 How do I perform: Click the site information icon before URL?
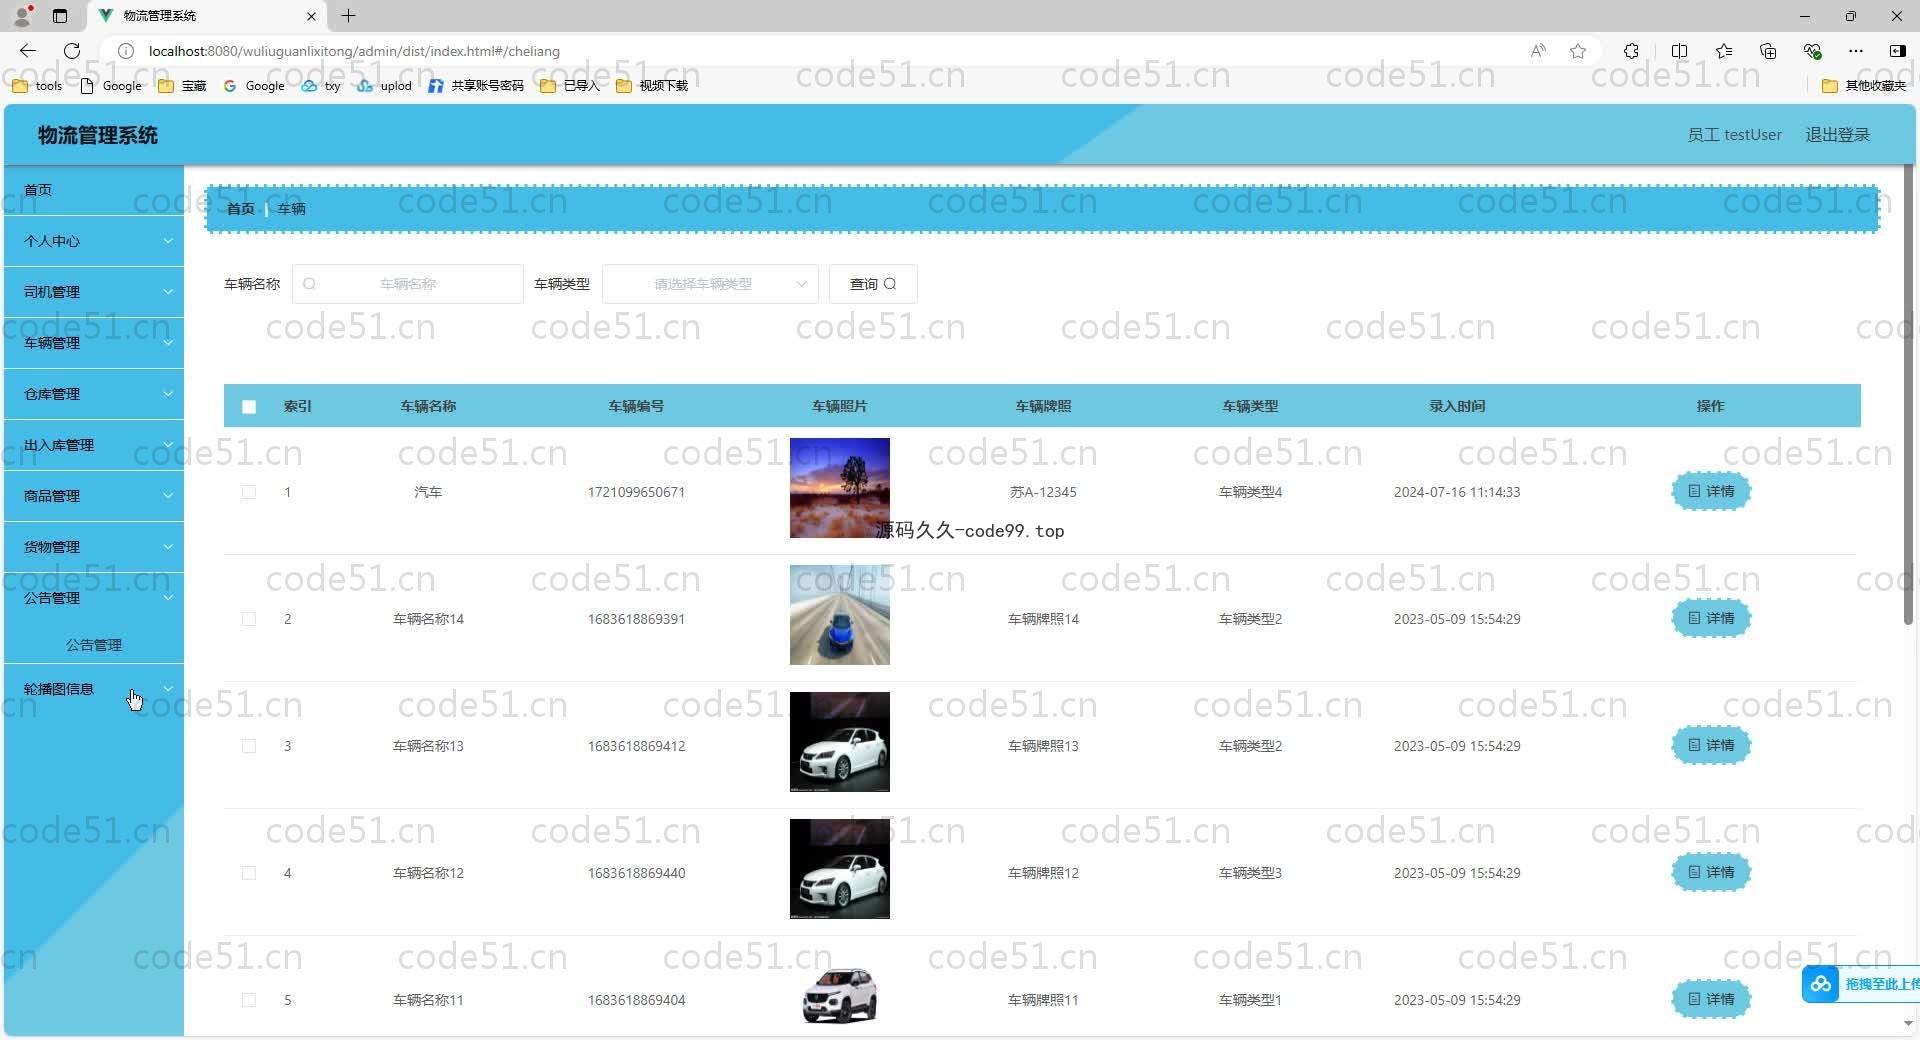click(x=126, y=51)
